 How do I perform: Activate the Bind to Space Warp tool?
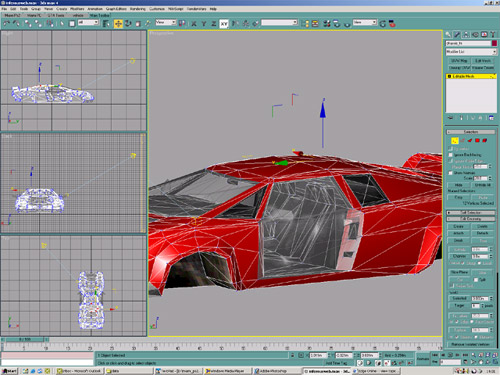click(50, 23)
